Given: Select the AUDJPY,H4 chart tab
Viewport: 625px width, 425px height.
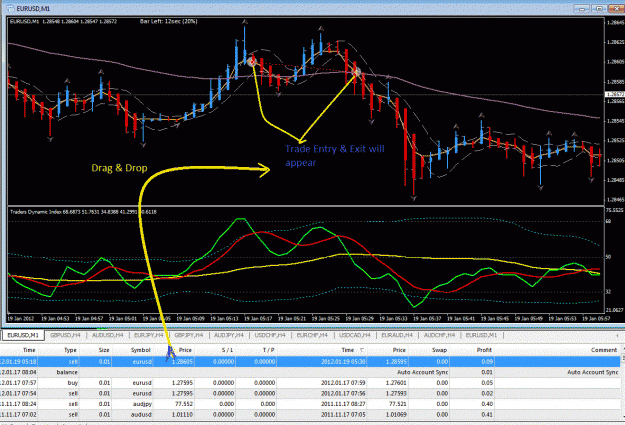Looking at the screenshot, I should pyautogui.click(x=229, y=335).
